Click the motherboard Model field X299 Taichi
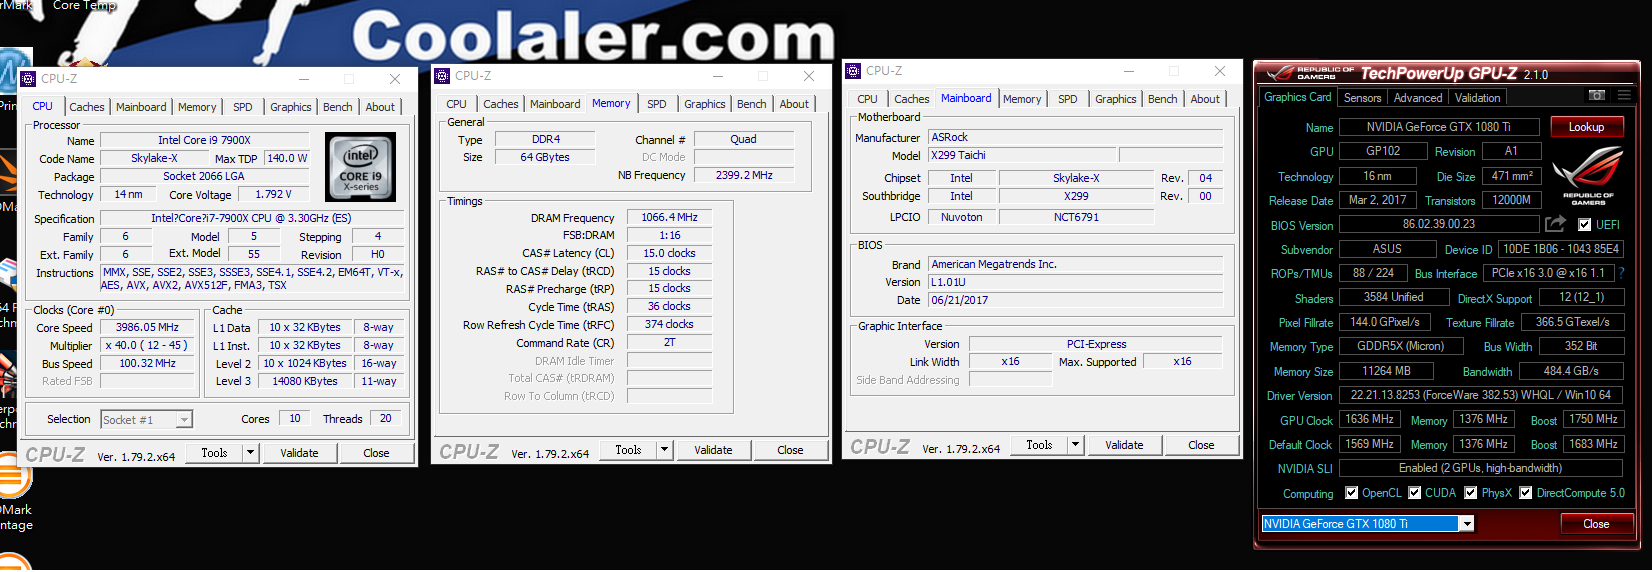The image size is (1652, 572). [x=1021, y=155]
